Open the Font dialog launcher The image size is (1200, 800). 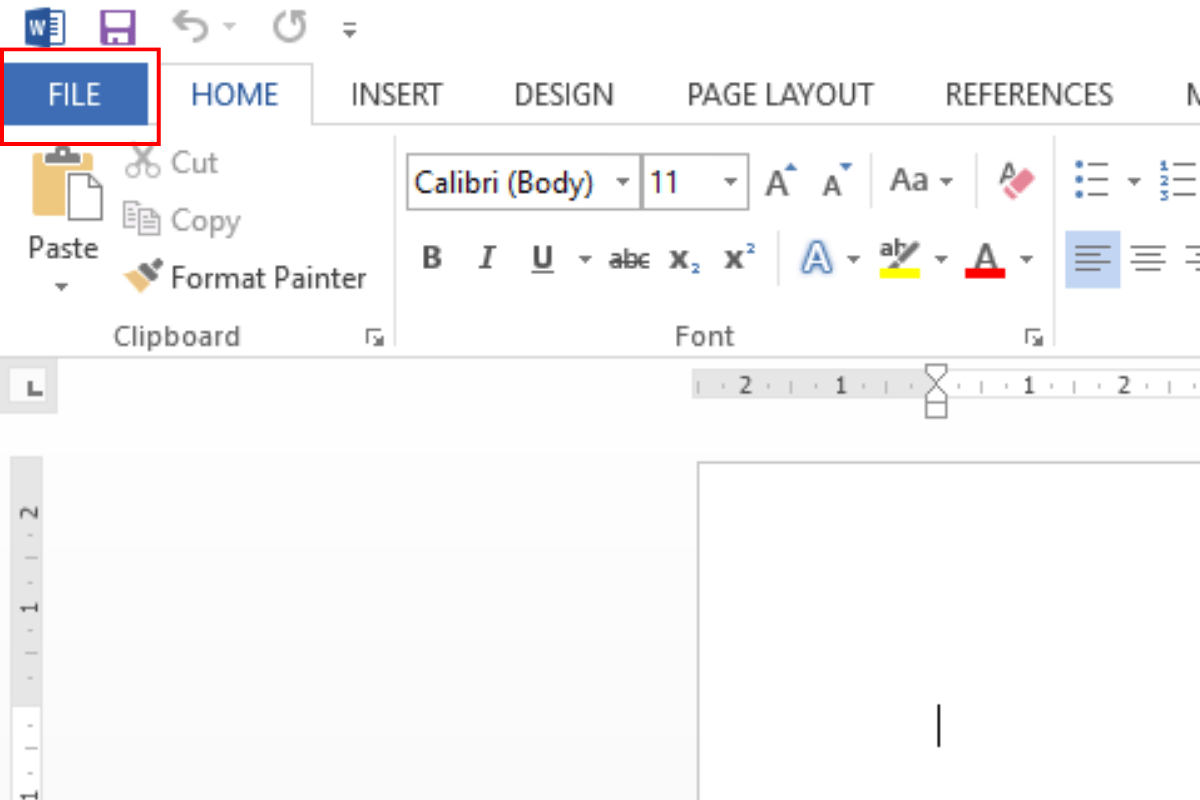coord(1034,337)
